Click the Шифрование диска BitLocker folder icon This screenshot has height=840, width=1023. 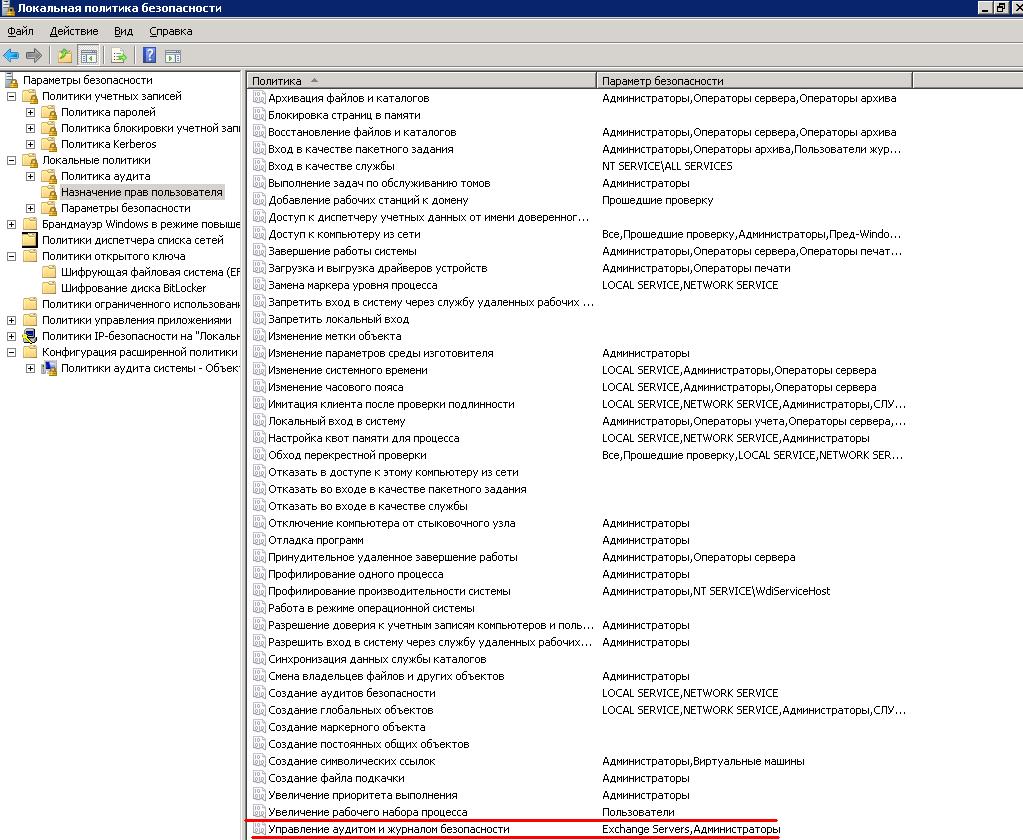coord(49,288)
